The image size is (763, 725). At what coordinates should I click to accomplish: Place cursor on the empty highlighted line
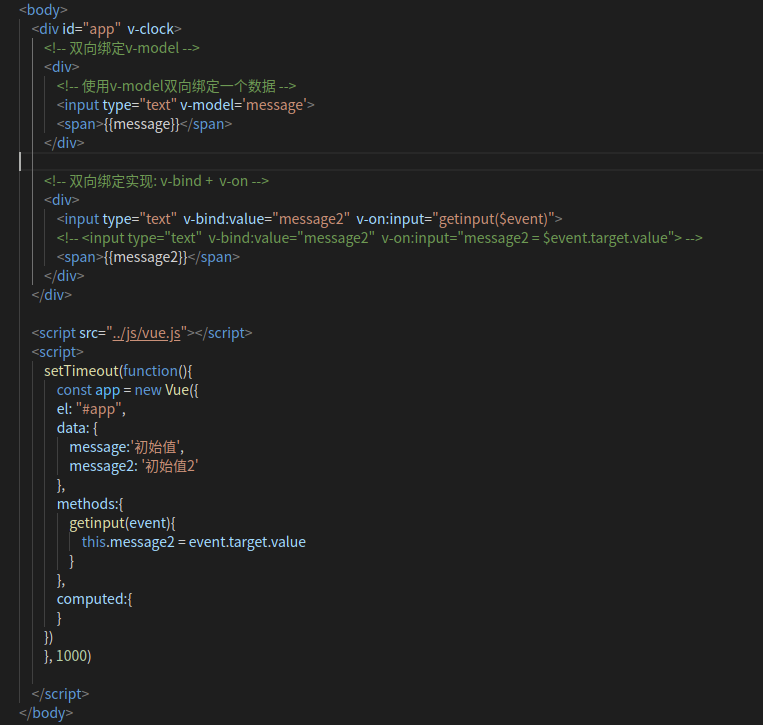point(391,162)
